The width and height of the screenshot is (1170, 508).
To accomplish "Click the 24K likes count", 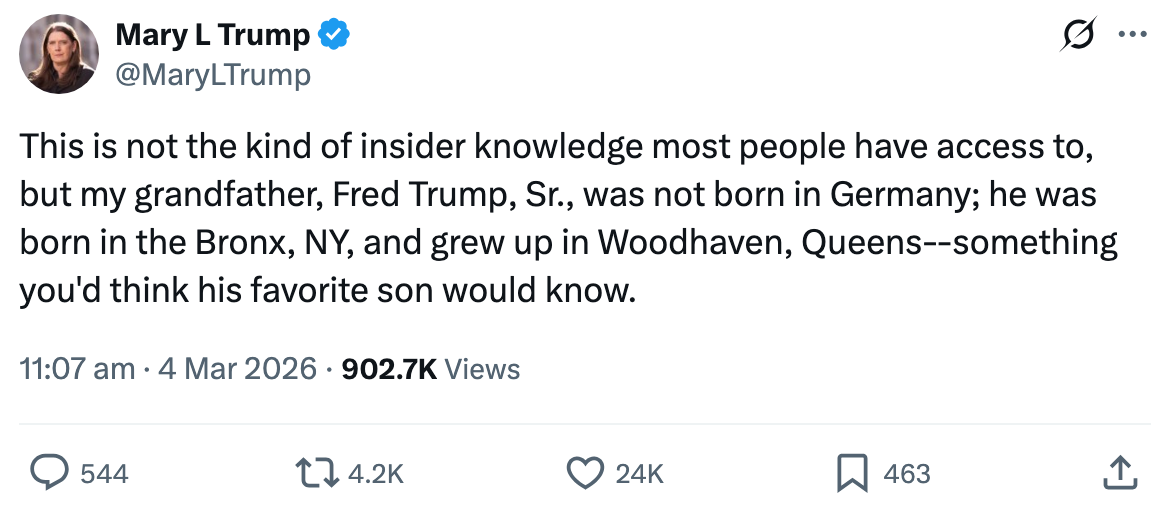I will coord(639,473).
